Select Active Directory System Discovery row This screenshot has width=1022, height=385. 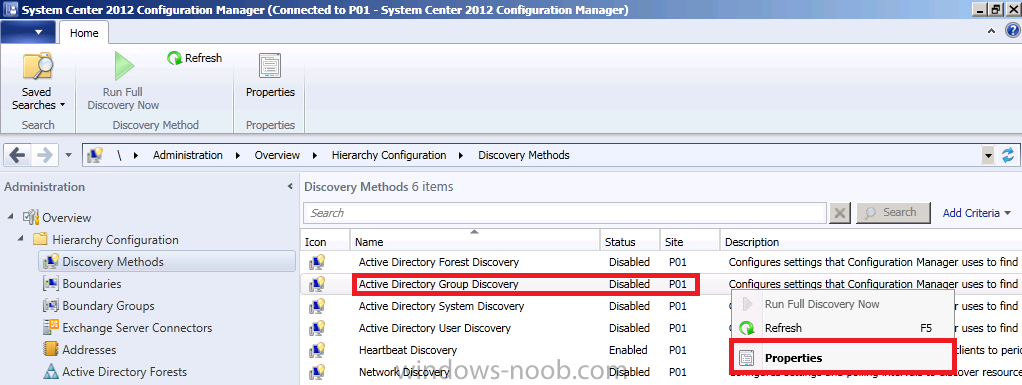pos(661,306)
